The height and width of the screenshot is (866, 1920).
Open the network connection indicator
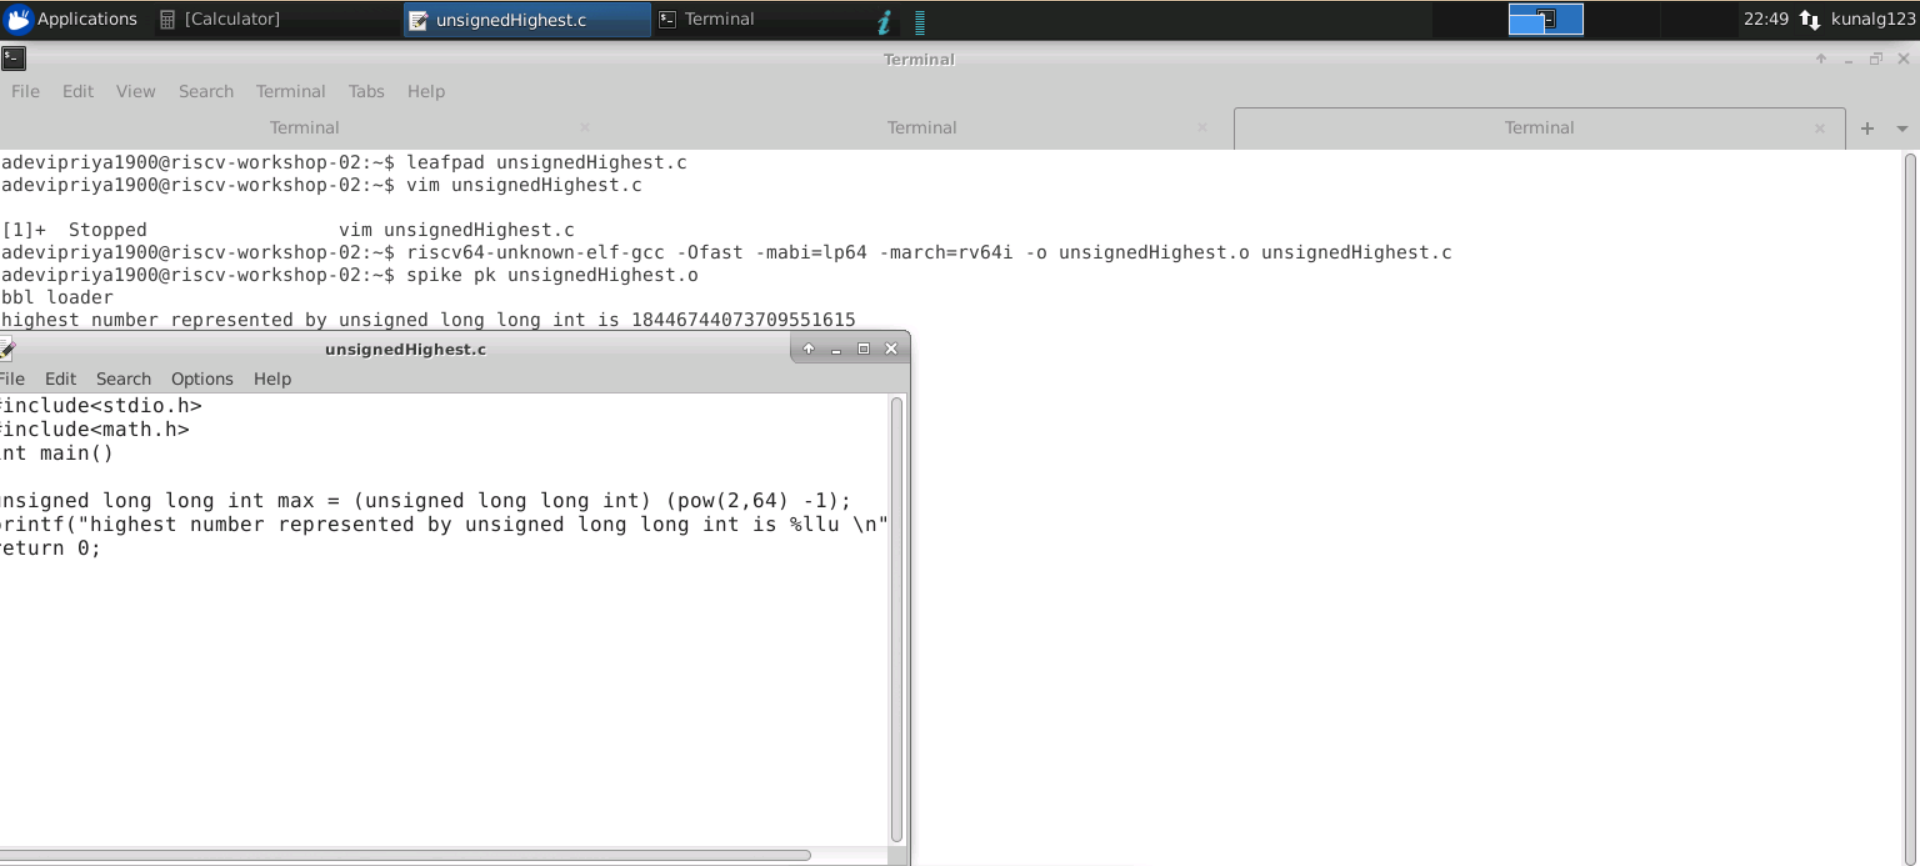click(1809, 19)
